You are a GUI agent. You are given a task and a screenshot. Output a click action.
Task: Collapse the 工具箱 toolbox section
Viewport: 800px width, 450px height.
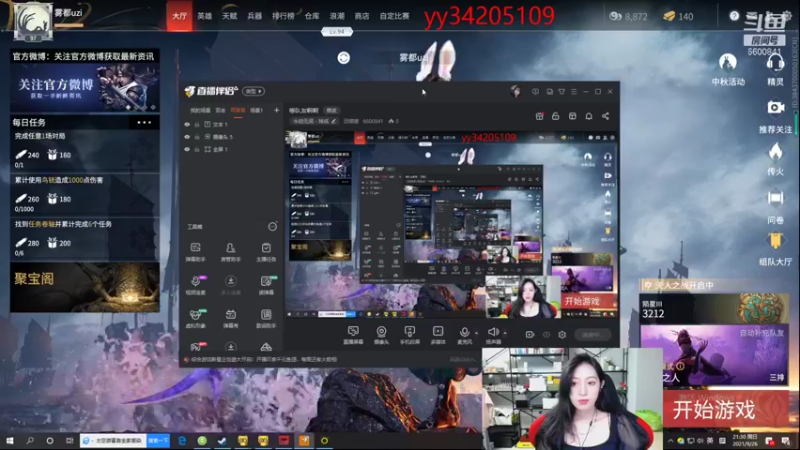[272, 227]
